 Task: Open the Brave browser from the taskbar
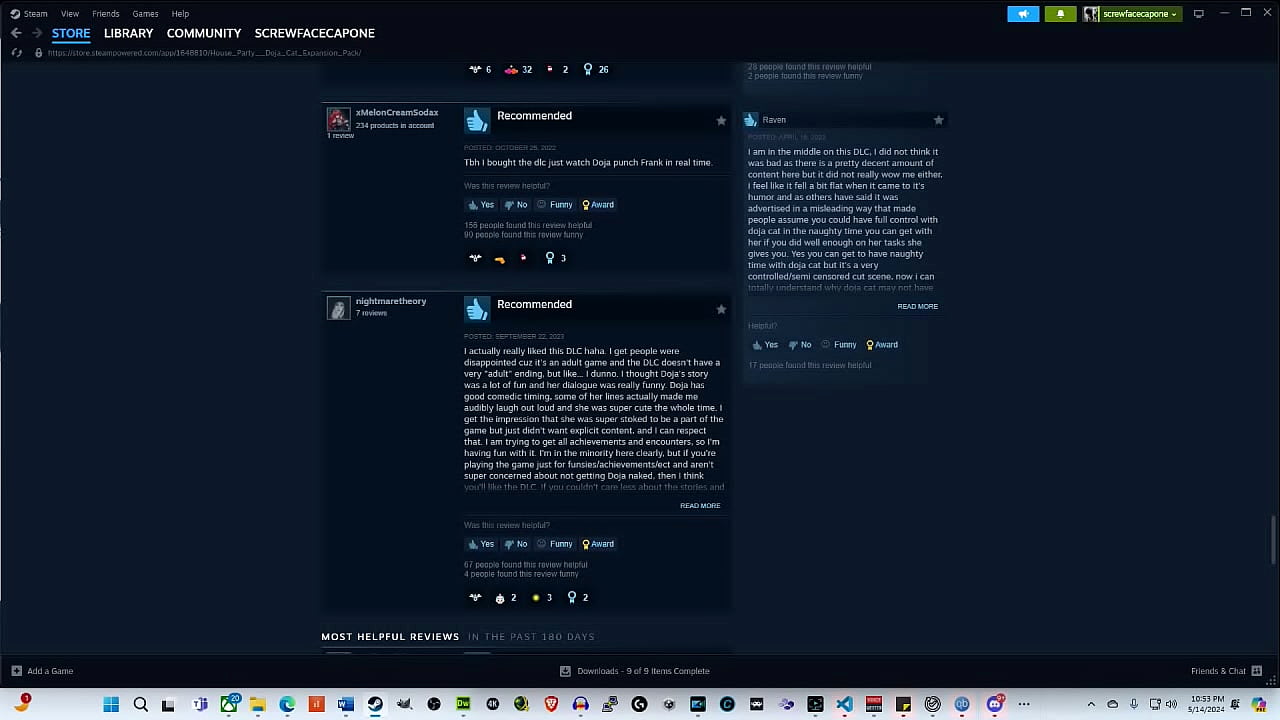(x=551, y=704)
